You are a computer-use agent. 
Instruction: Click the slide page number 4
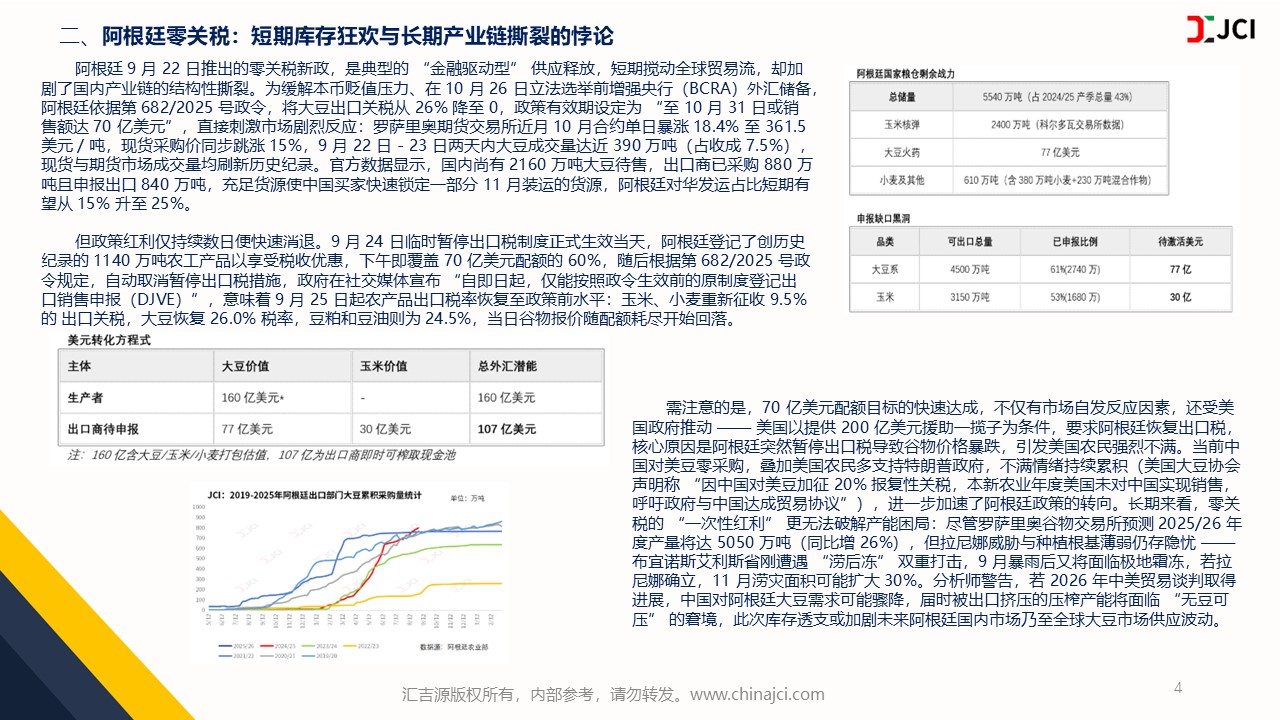(1177, 688)
